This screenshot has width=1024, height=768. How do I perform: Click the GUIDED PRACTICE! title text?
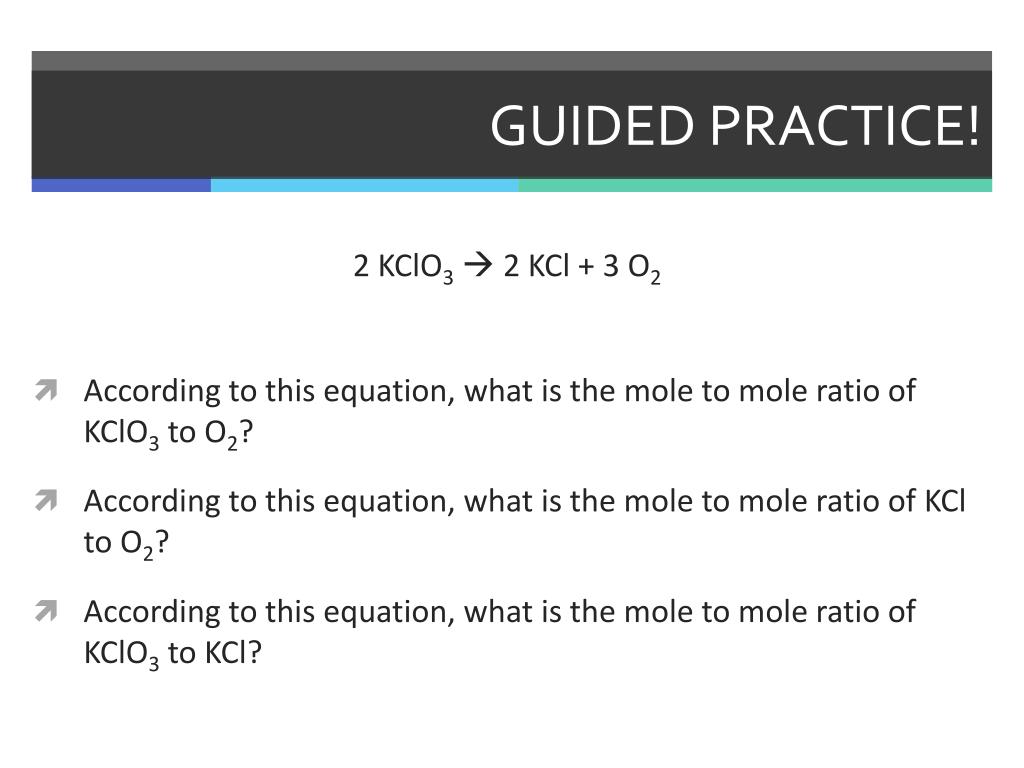click(x=735, y=125)
